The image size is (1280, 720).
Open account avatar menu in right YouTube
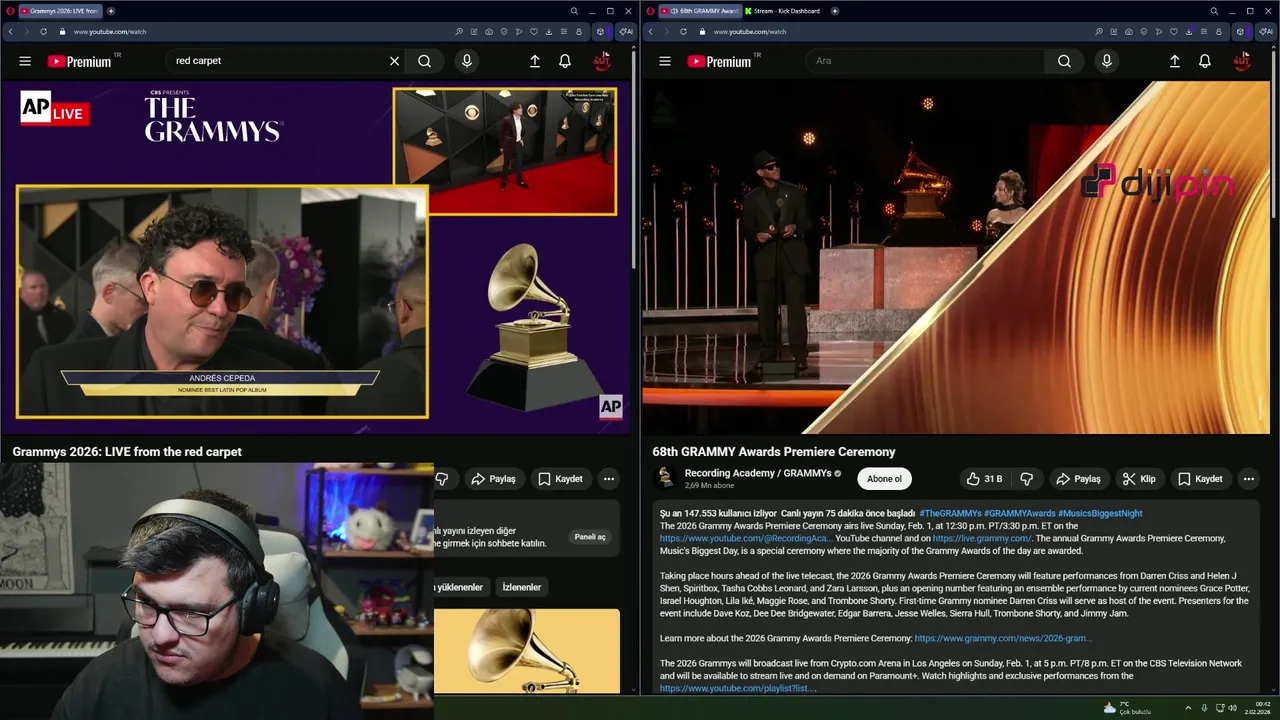(x=1242, y=61)
